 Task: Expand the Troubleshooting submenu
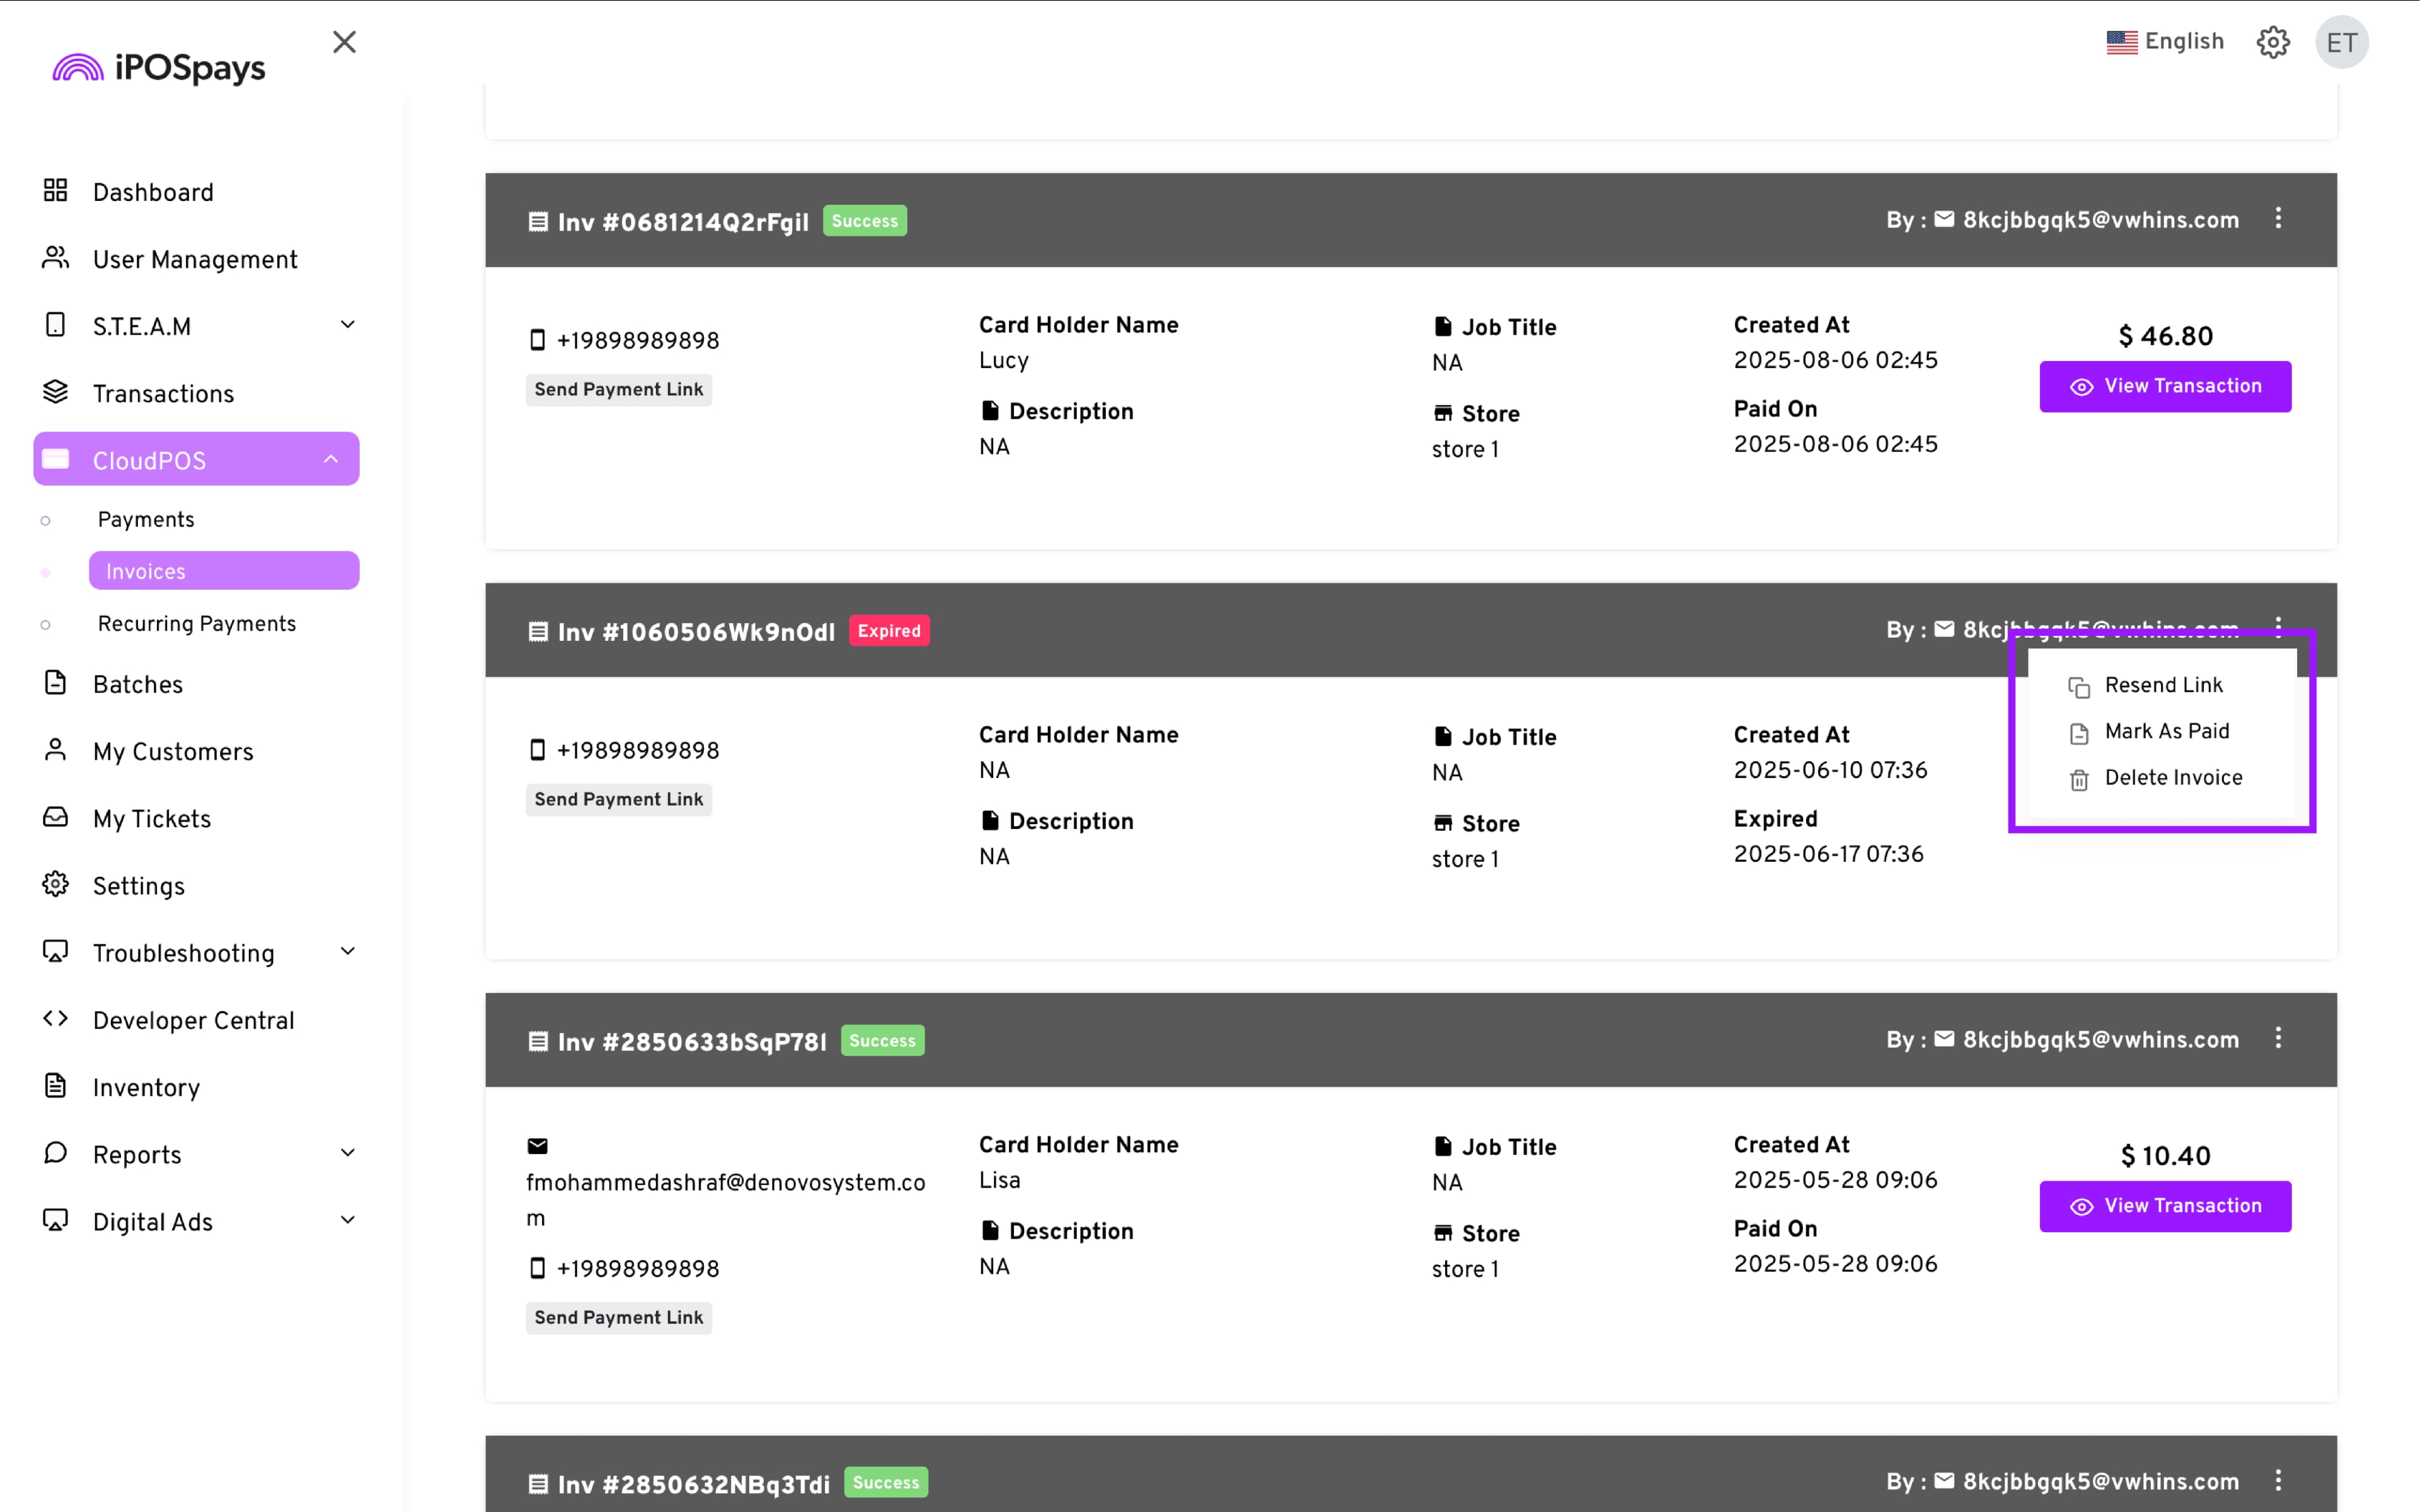click(347, 951)
